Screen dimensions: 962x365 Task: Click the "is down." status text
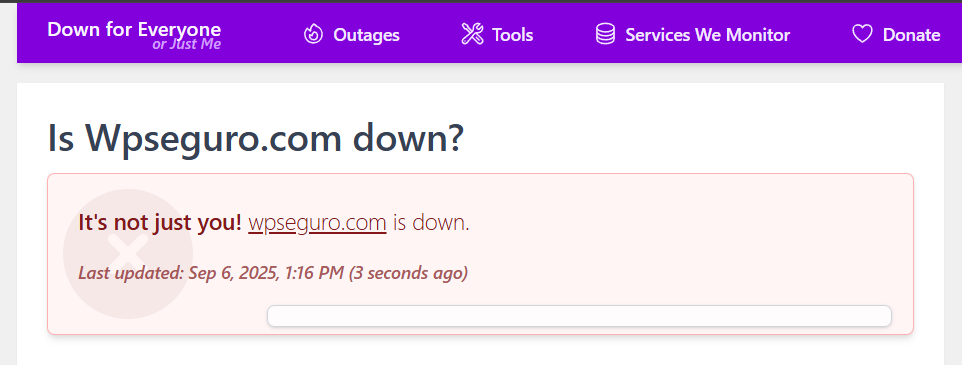[431, 223]
